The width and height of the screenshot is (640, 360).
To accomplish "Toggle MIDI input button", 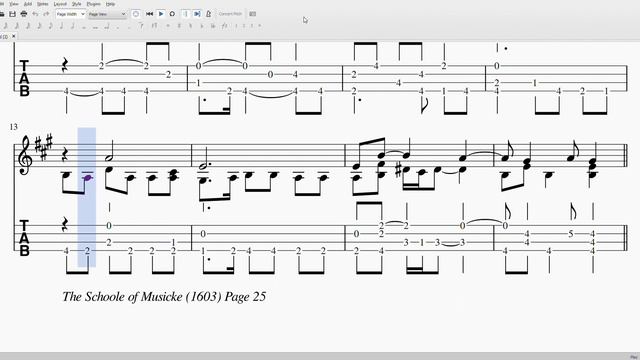I will (136, 14).
